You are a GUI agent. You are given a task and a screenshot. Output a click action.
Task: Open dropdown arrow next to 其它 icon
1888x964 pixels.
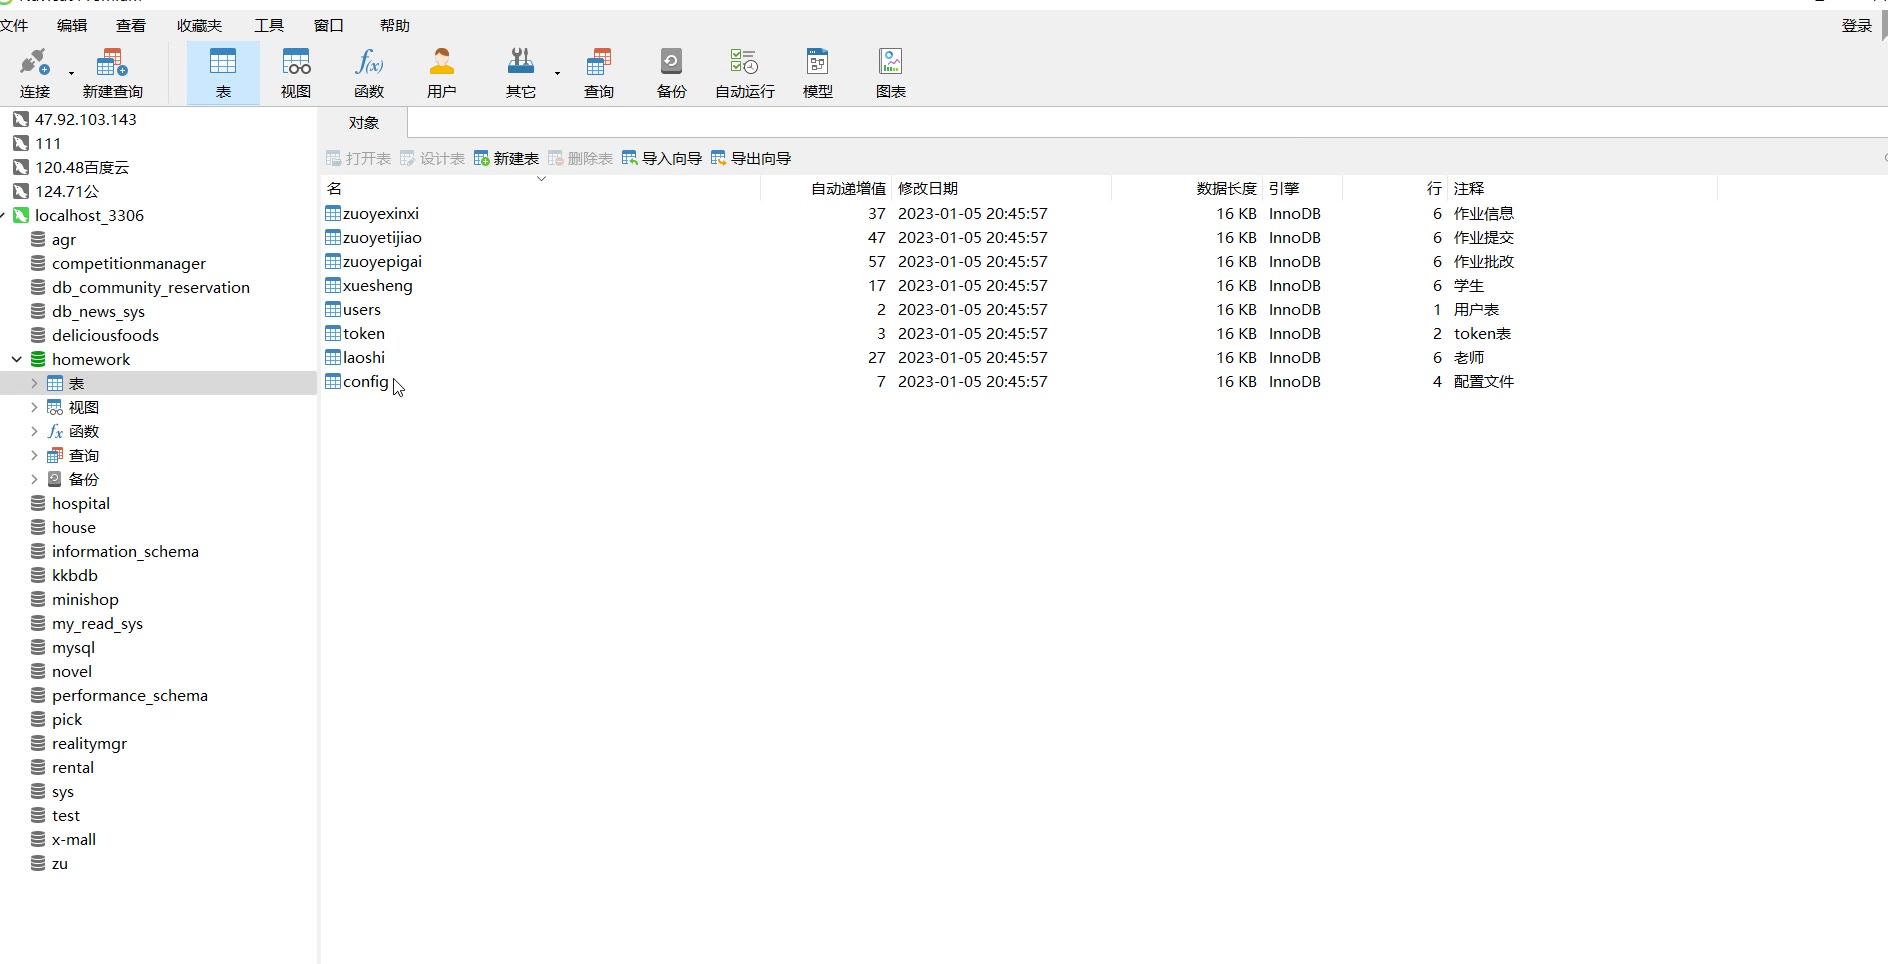[557, 73]
